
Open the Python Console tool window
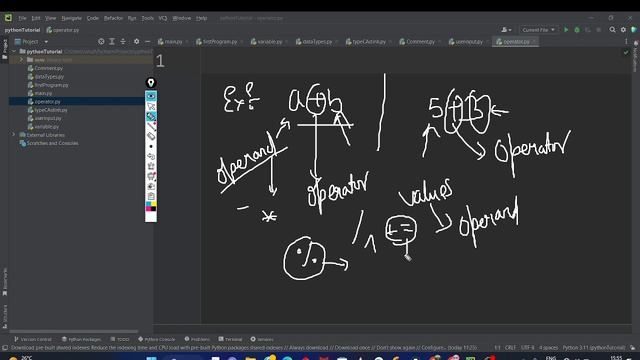coord(157,339)
